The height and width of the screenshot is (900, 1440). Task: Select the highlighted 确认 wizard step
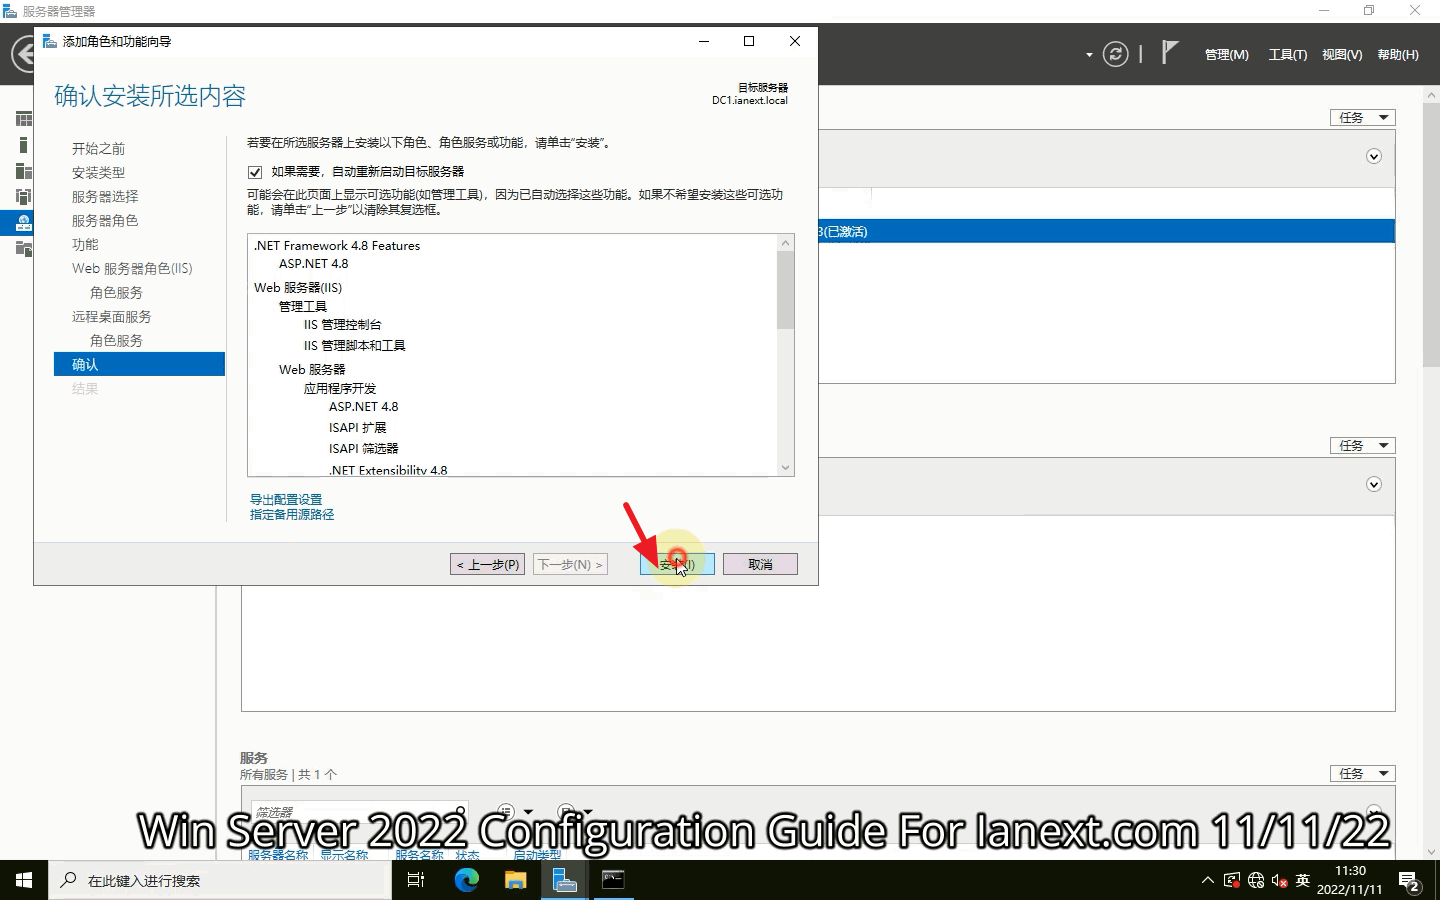pyautogui.click(x=139, y=364)
